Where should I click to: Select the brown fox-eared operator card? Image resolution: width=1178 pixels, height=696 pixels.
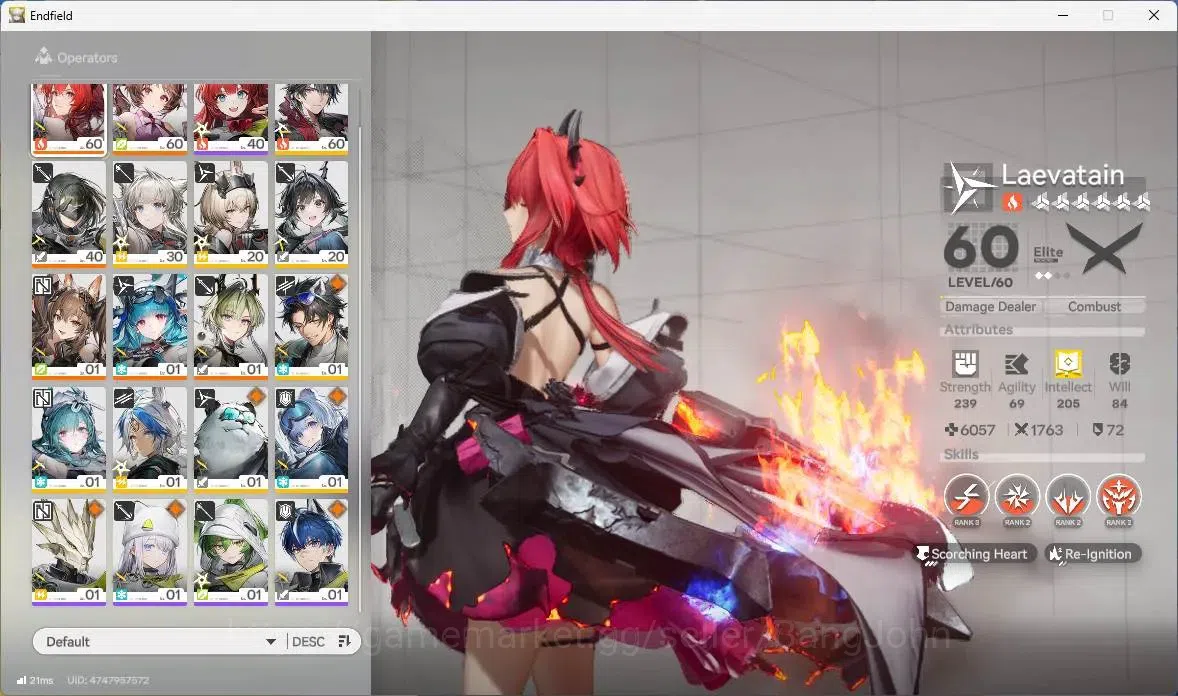click(x=68, y=327)
